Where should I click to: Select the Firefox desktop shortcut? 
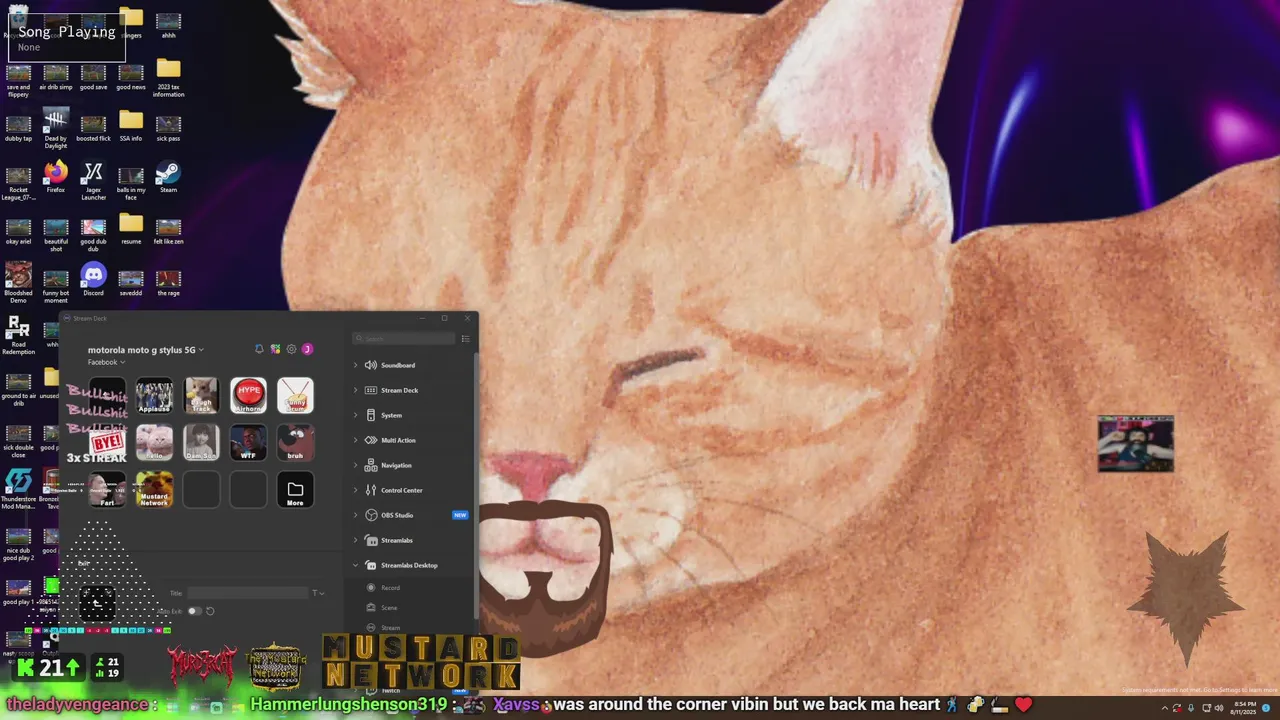pos(56,178)
